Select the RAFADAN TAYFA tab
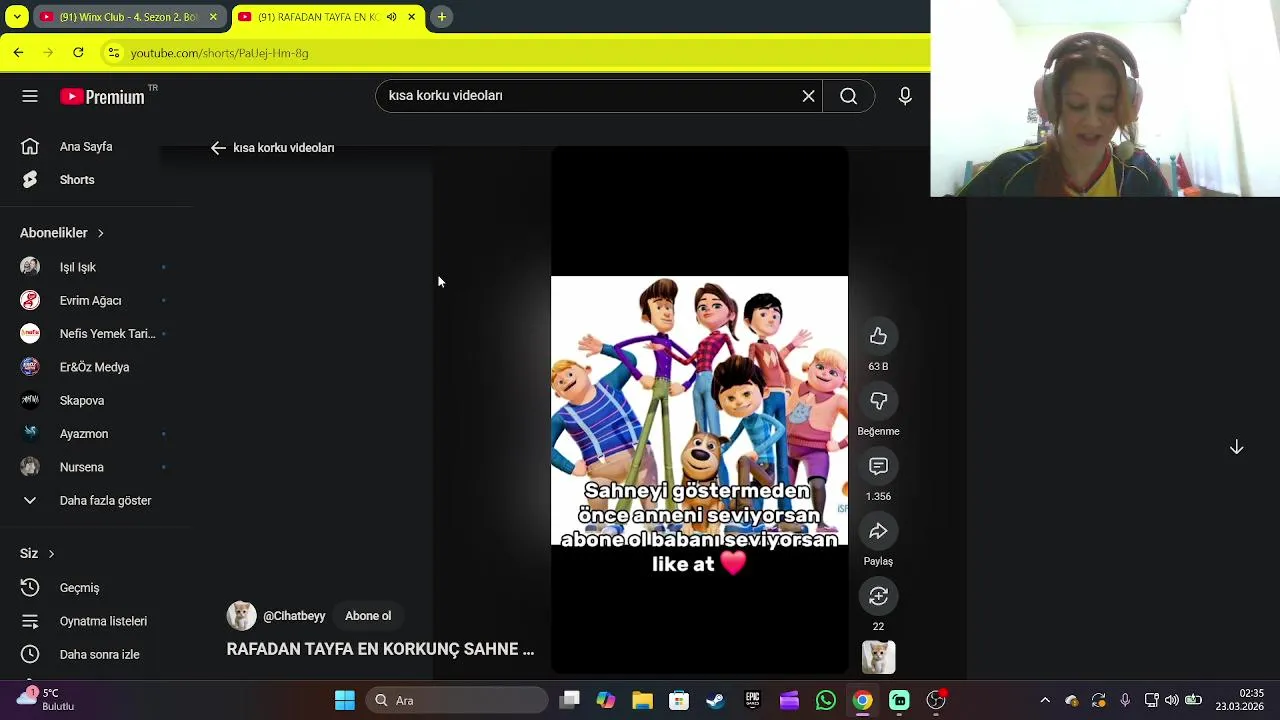The height and width of the screenshot is (720, 1280). click(316, 17)
